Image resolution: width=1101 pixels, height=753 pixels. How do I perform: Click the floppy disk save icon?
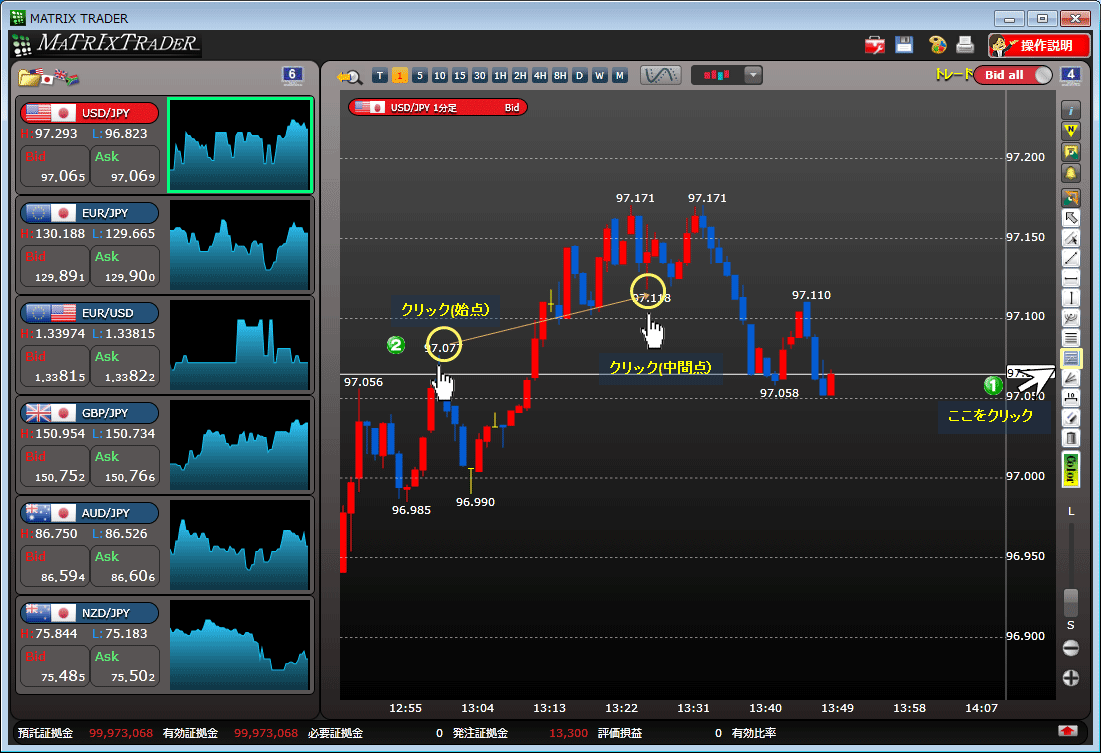click(x=904, y=45)
